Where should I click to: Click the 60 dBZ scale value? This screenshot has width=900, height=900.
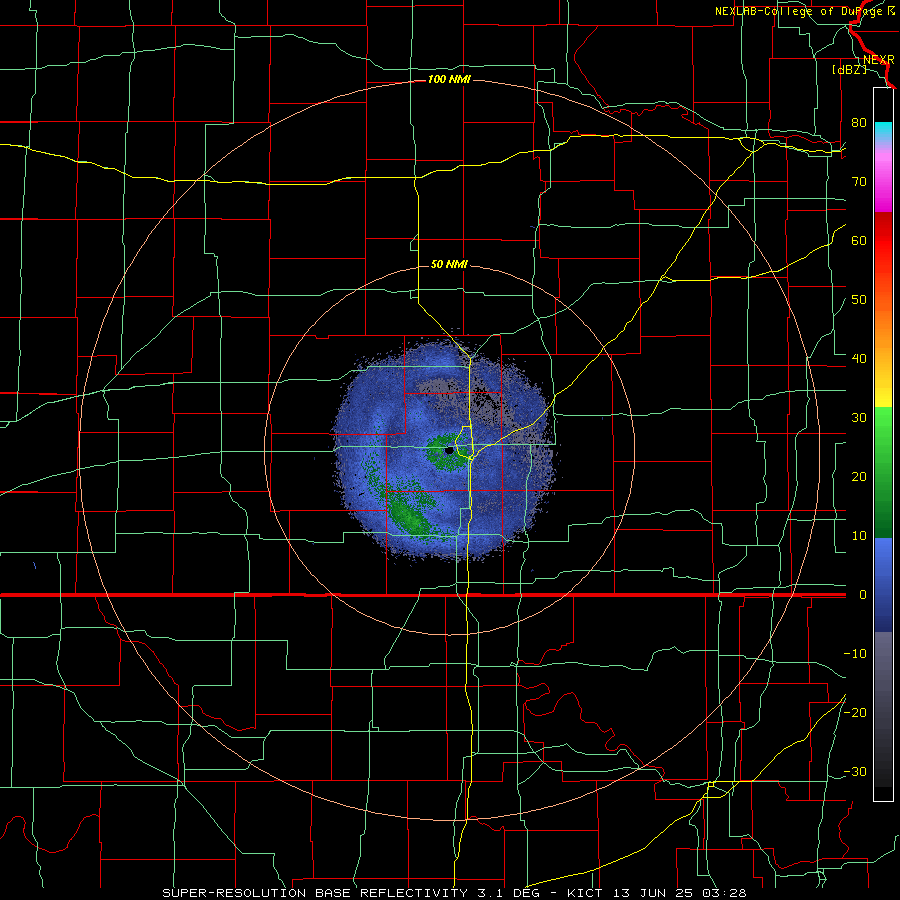pos(859,240)
